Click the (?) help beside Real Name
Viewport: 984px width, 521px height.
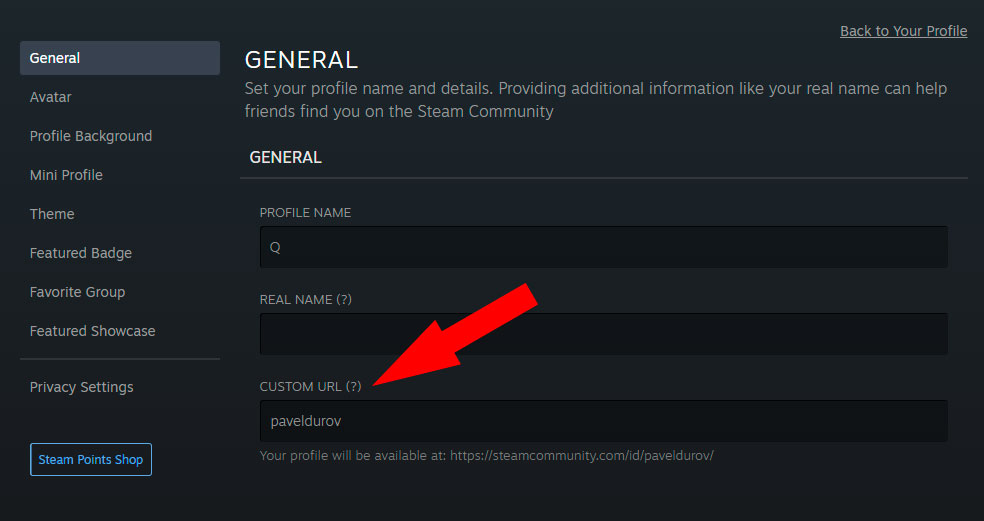(x=344, y=299)
